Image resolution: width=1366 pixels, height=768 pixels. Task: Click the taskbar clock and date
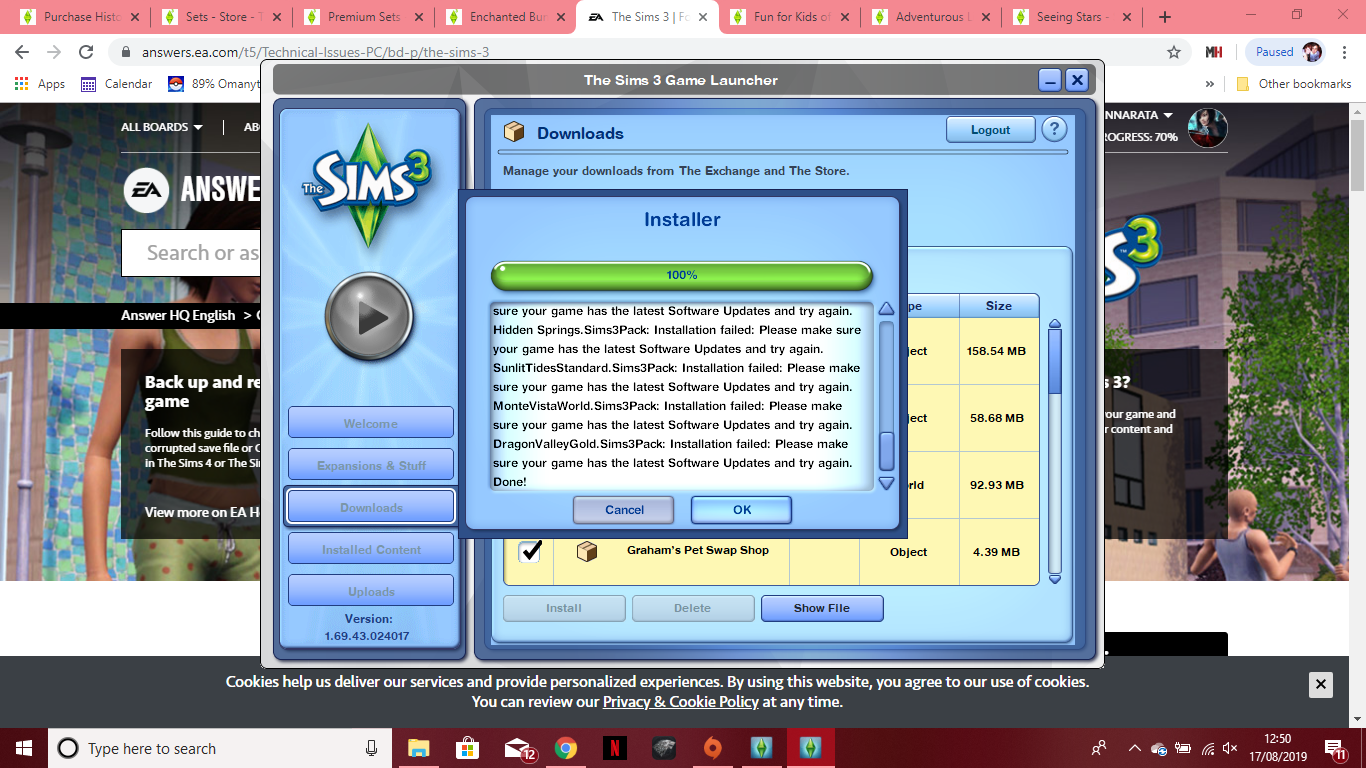coord(1276,748)
